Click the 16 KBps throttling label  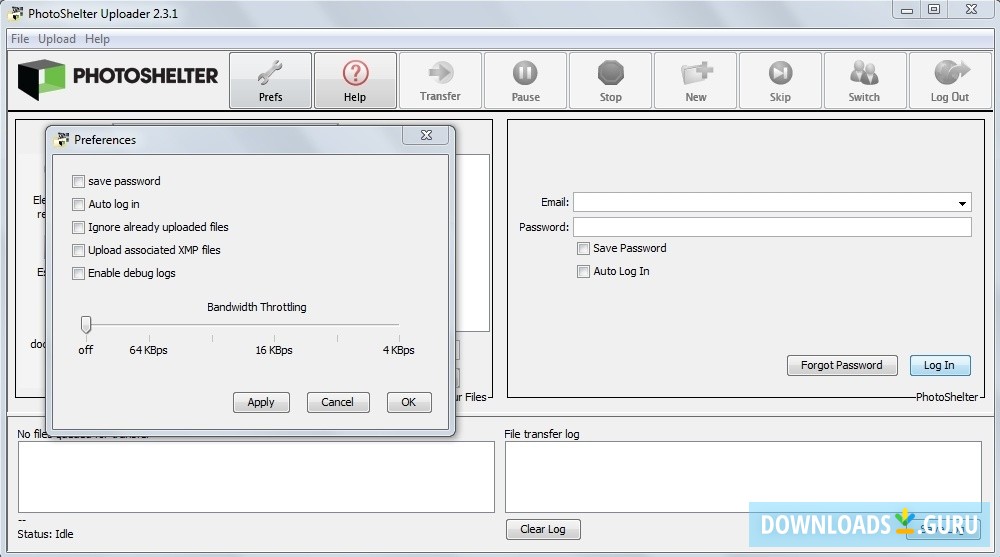pos(274,350)
